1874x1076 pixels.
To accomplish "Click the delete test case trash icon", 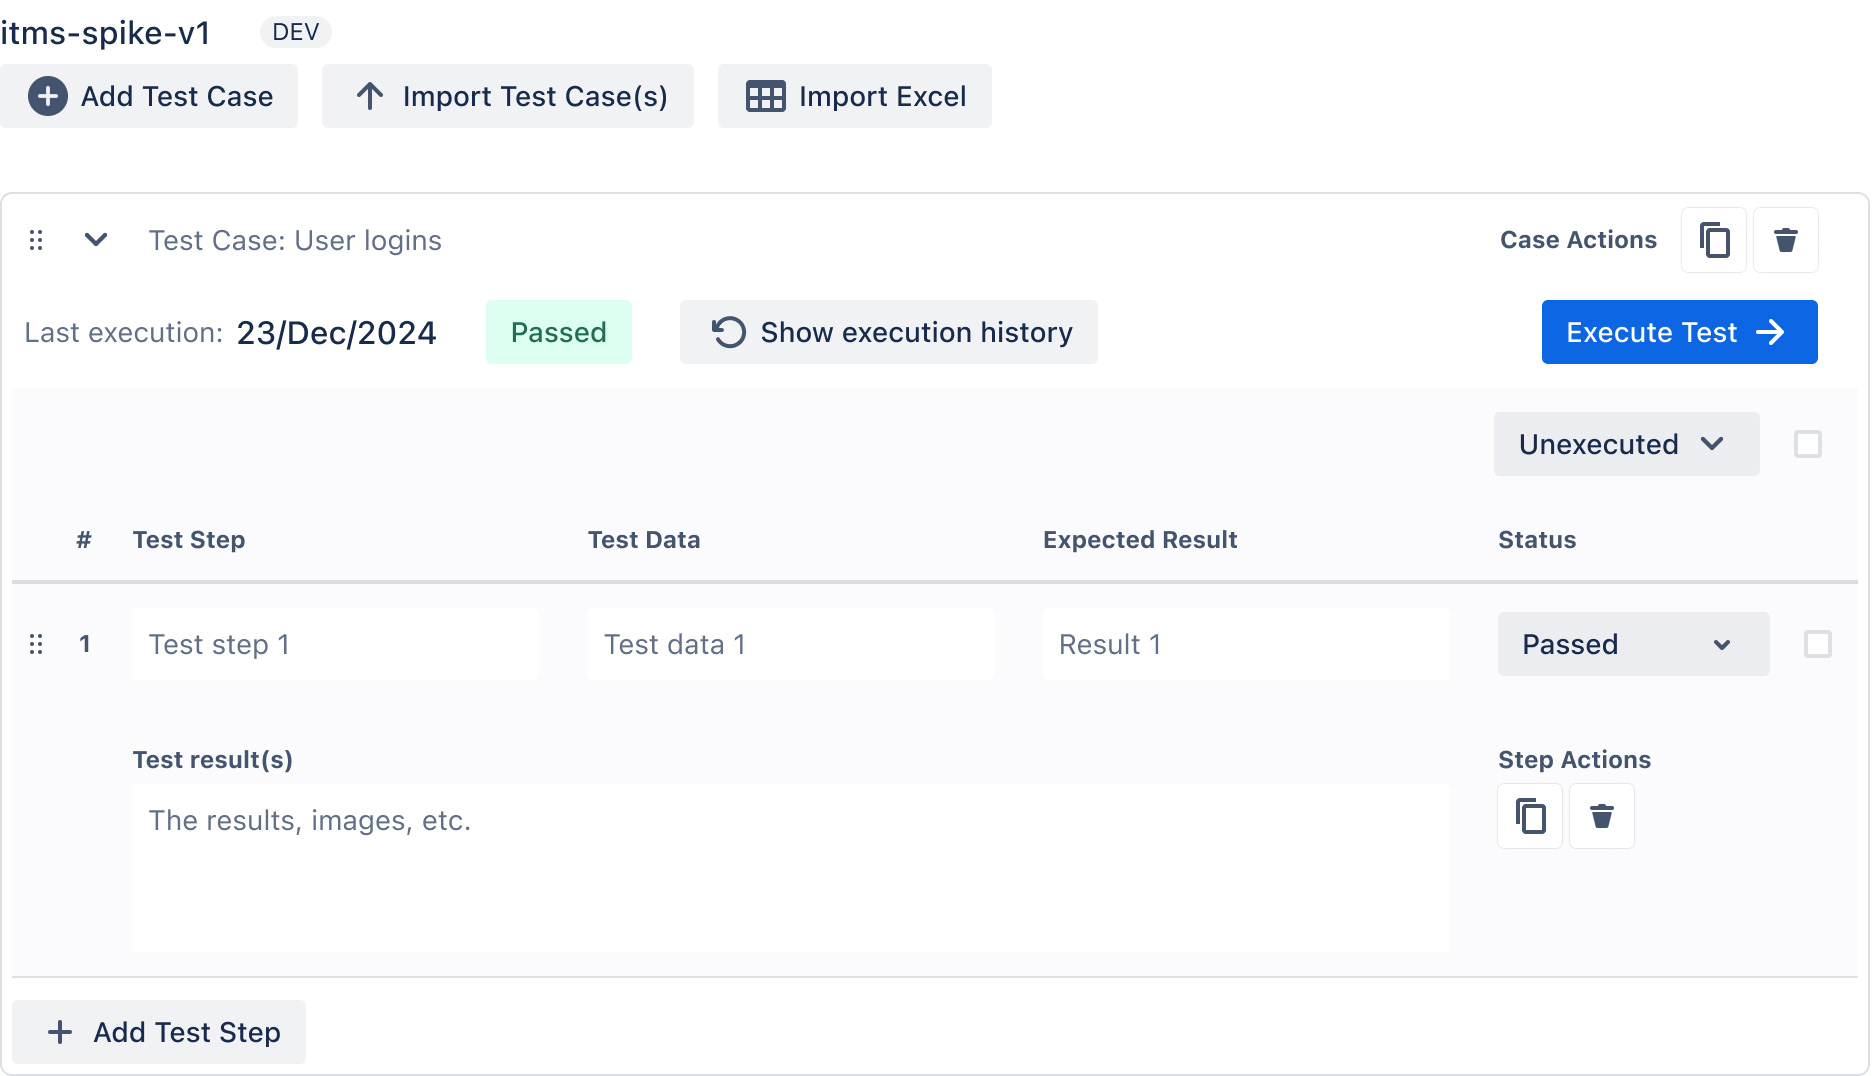I will coord(1785,240).
